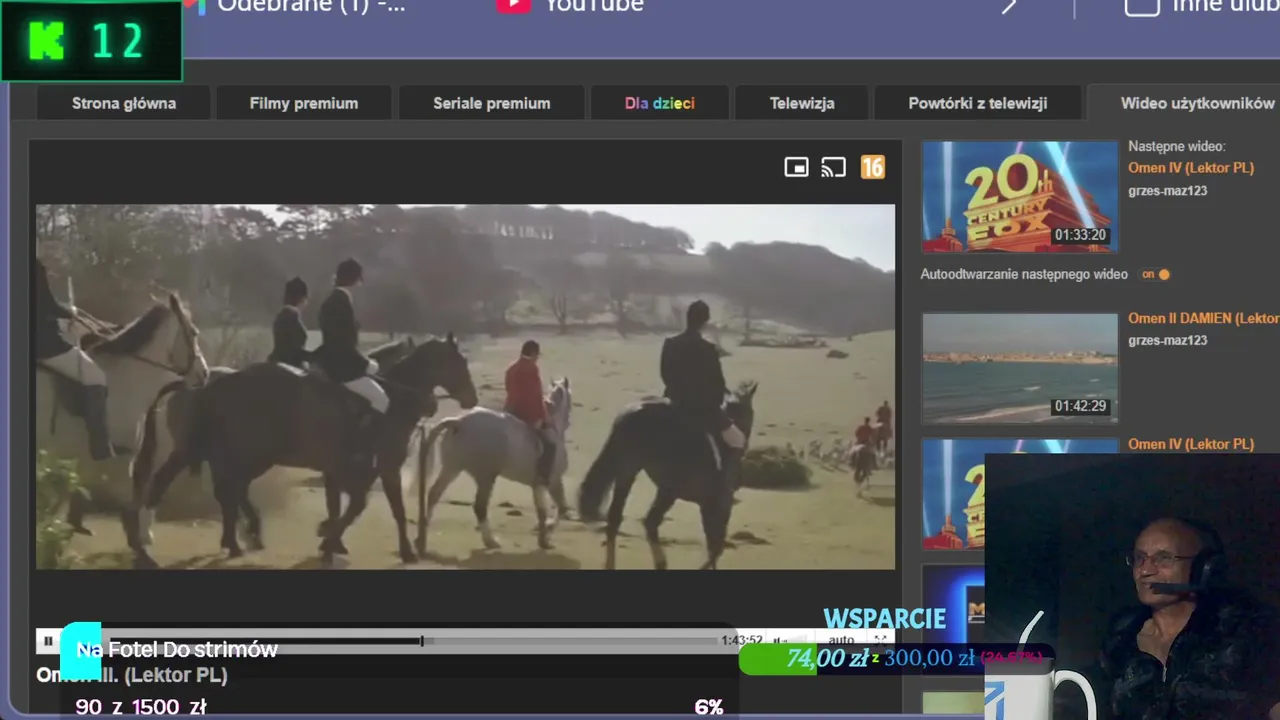Open picture-in-picture mode for the video
The image size is (1280, 720).
click(x=796, y=167)
